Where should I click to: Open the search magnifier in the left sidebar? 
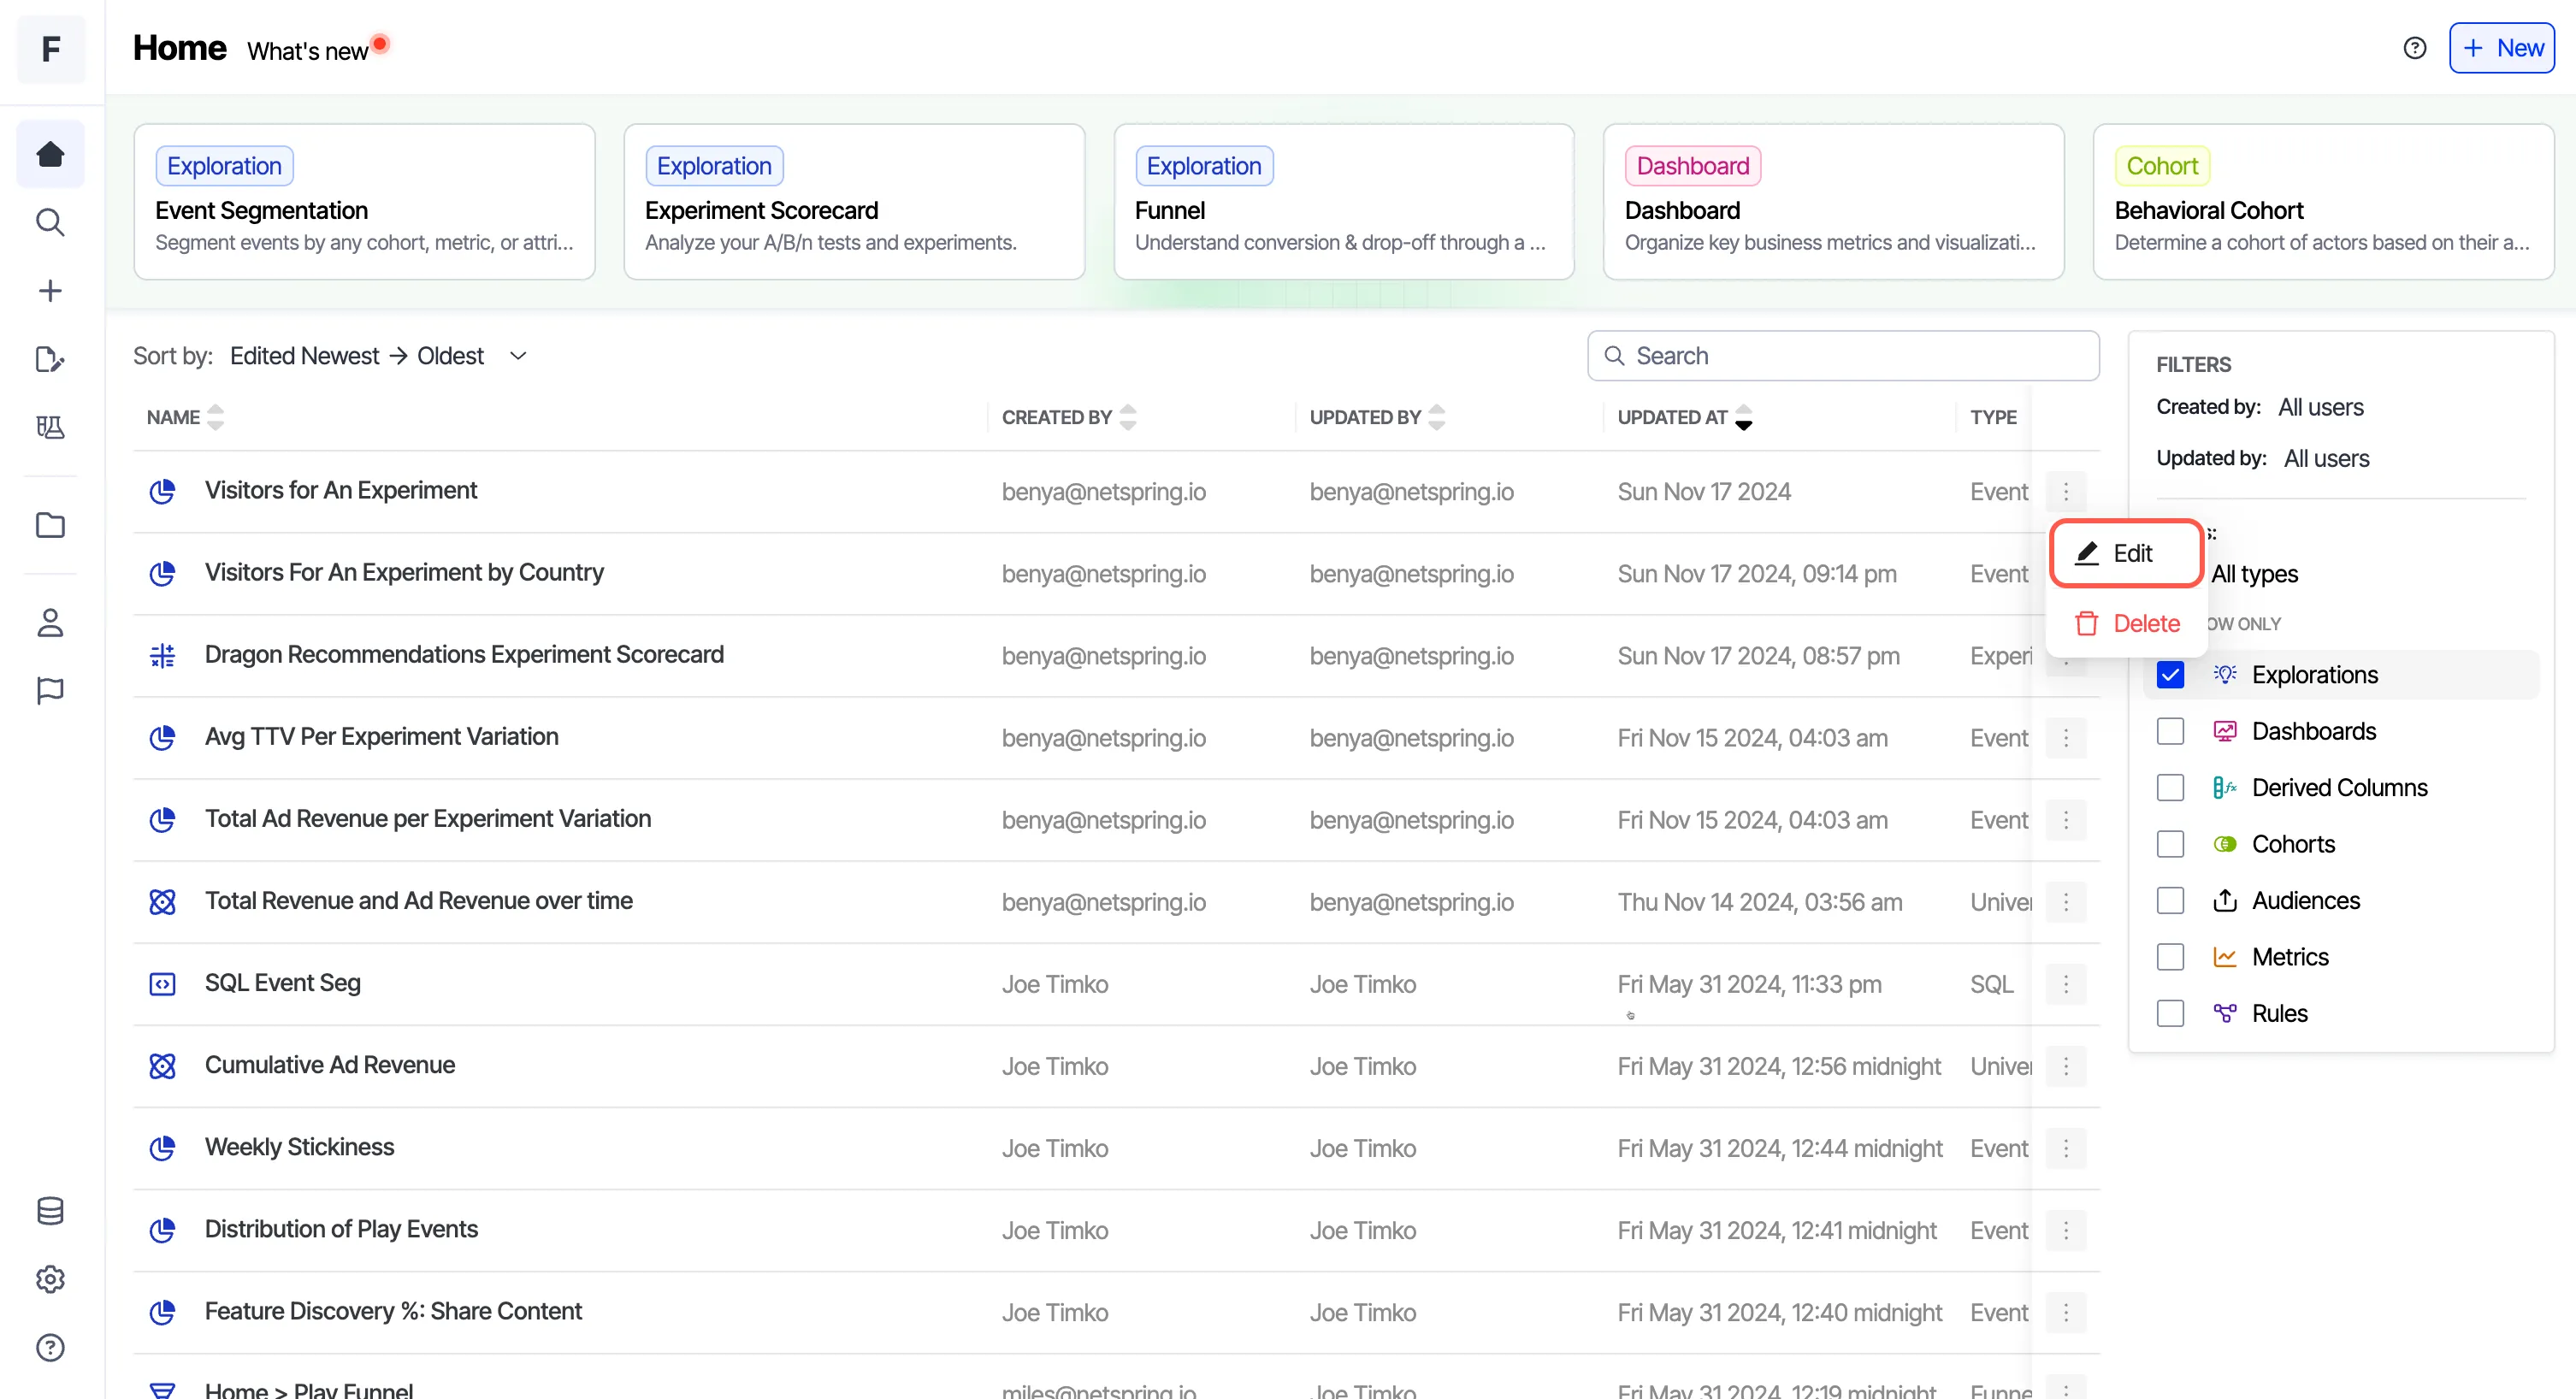point(50,222)
